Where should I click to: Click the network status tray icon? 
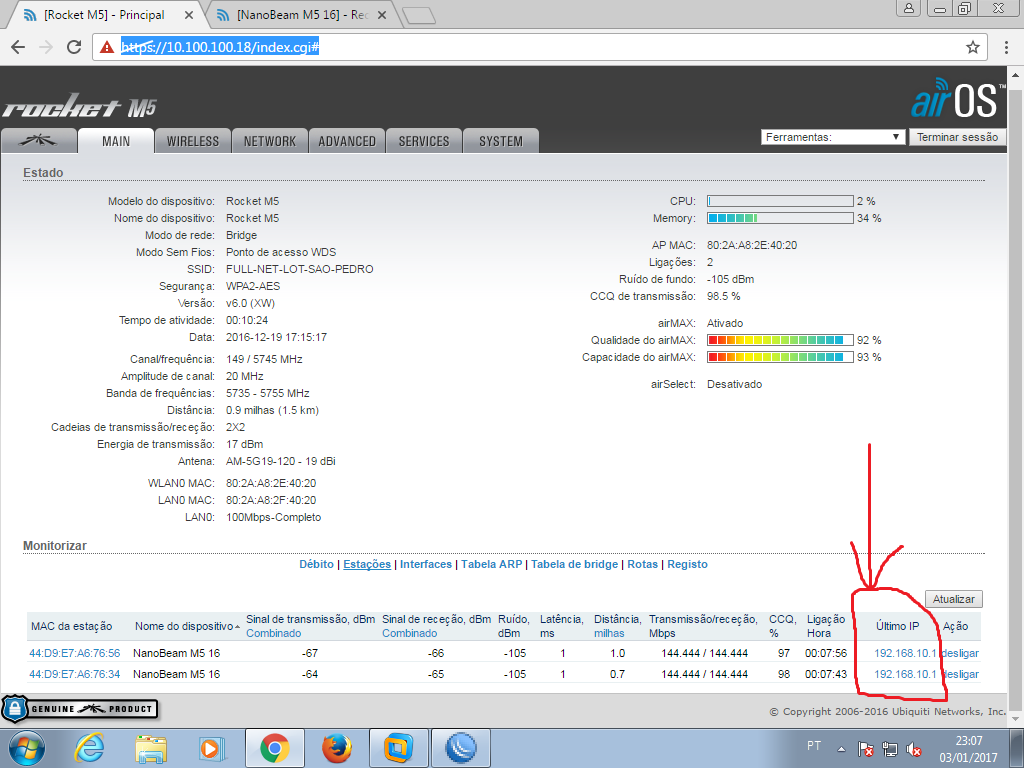coord(889,749)
